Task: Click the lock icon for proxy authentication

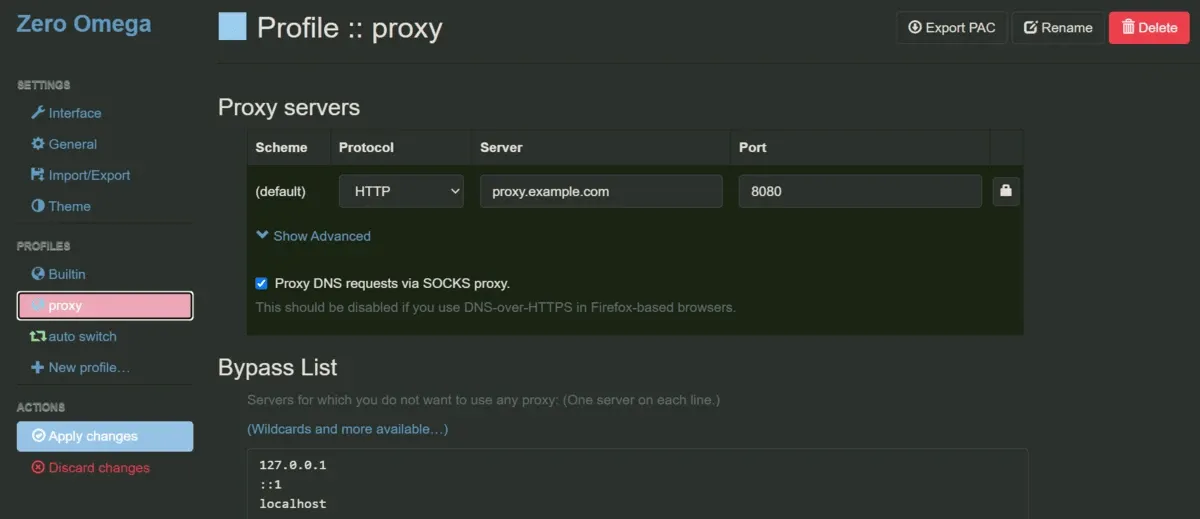Action: coord(1006,191)
